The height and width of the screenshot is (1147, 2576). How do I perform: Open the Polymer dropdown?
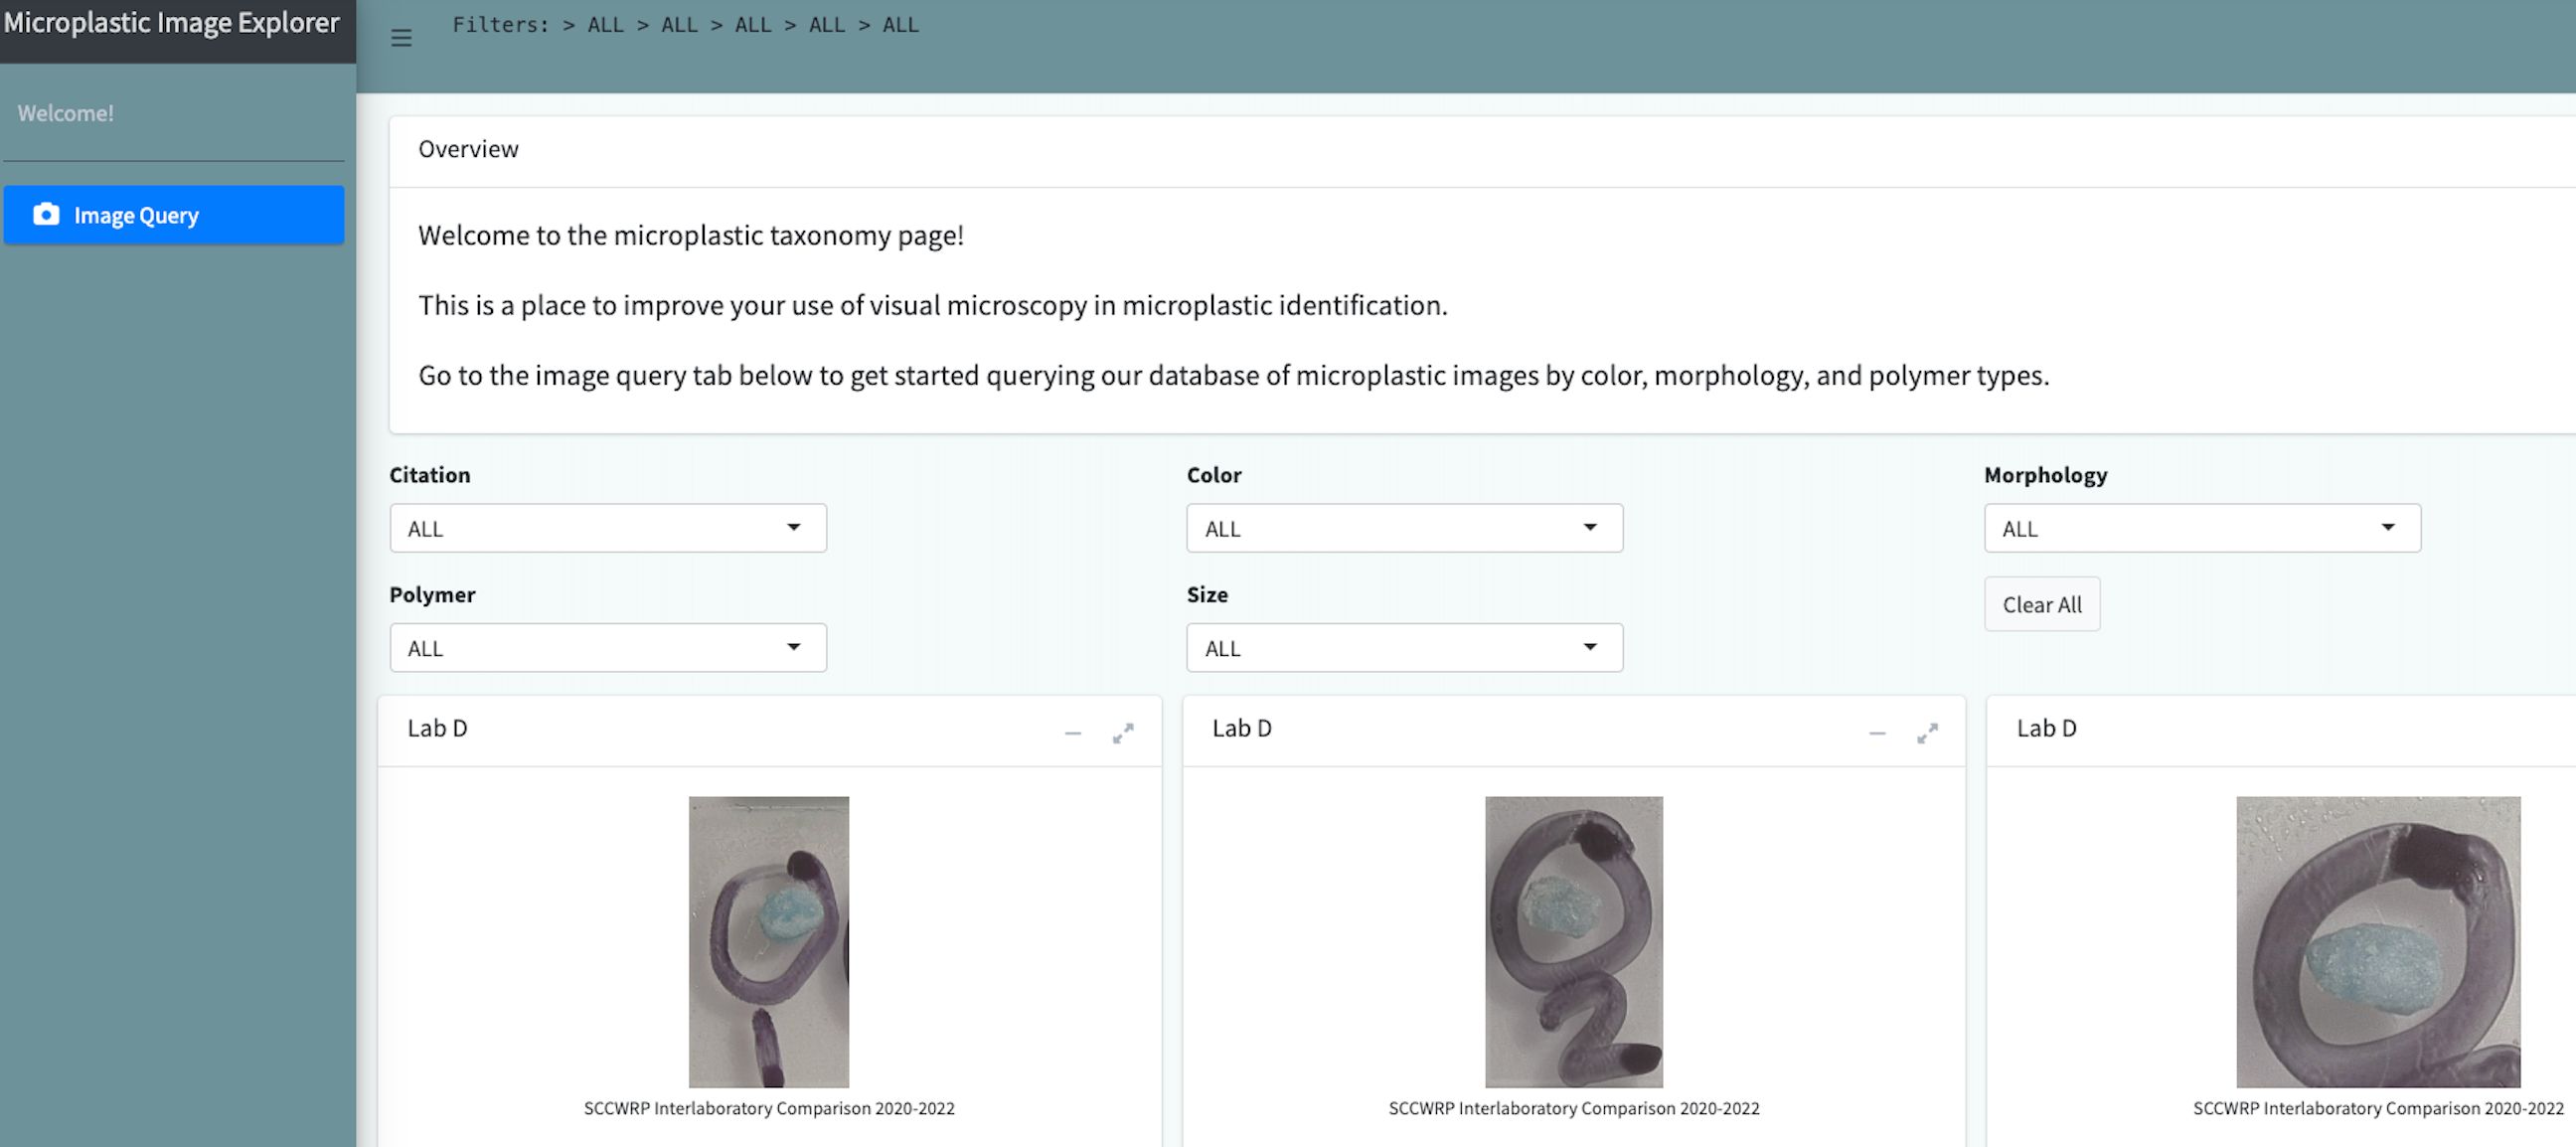tap(607, 648)
